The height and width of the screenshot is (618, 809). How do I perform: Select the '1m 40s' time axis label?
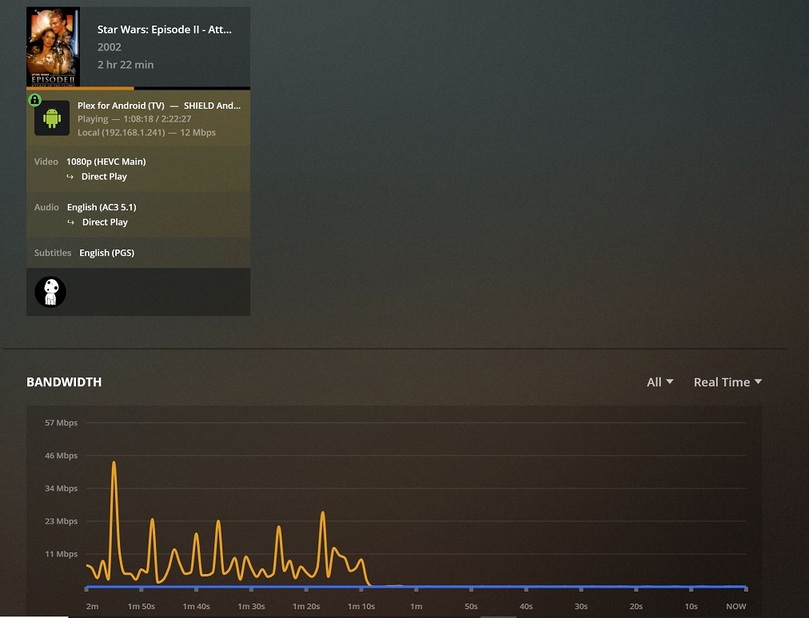click(196, 607)
